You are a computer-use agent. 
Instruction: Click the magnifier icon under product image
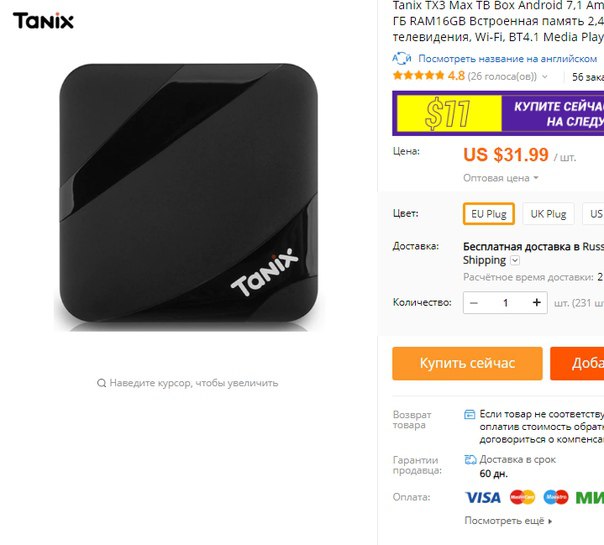[x=101, y=383]
